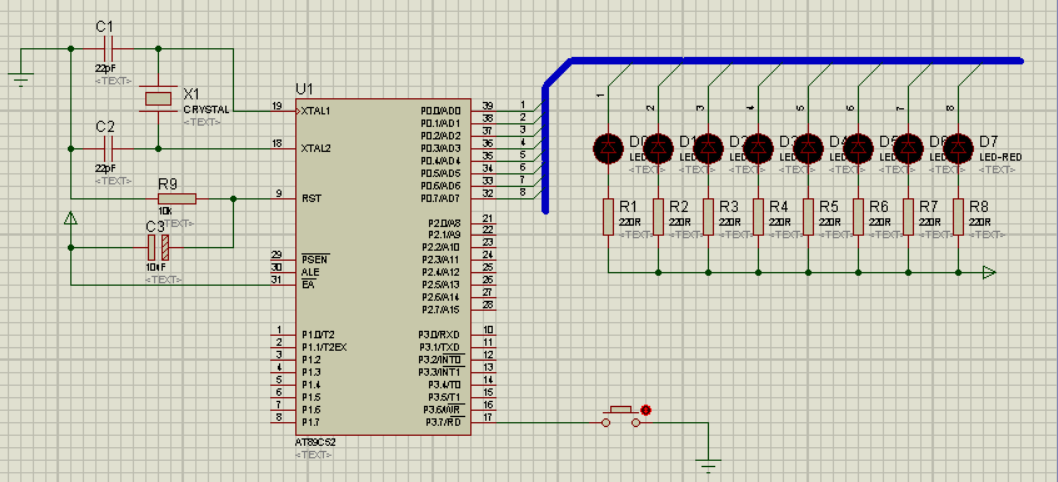Image resolution: width=1058 pixels, height=482 pixels.
Task: Select capacitor C1 symbol
Action: 108,49
